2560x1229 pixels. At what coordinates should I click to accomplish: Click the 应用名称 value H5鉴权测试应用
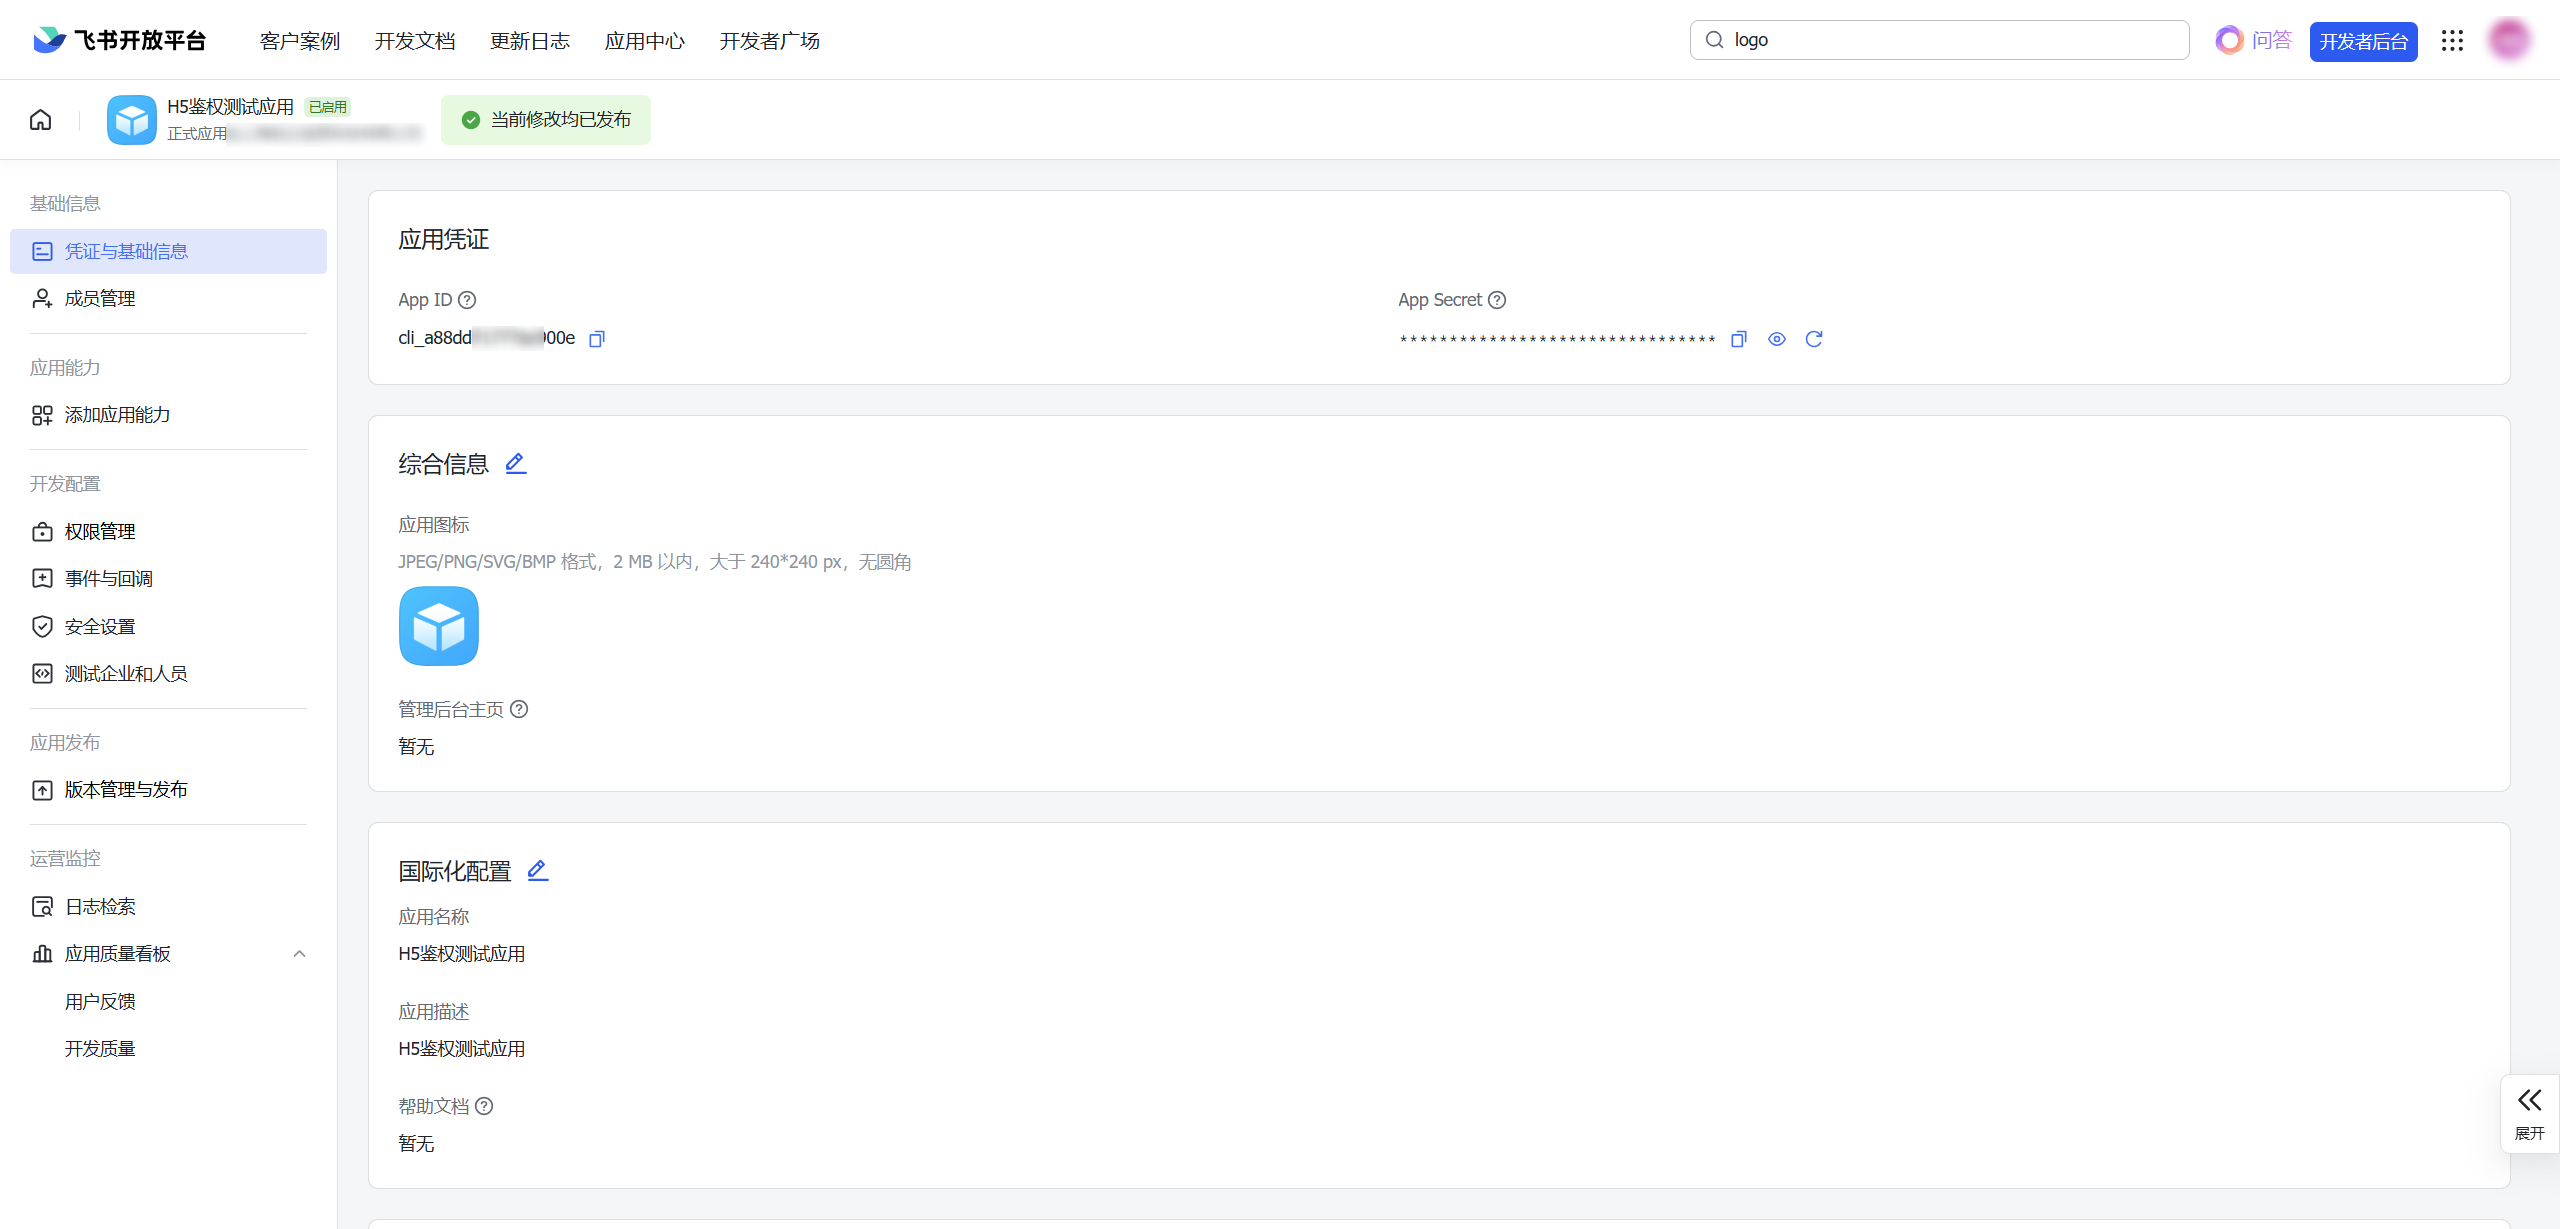[462, 954]
